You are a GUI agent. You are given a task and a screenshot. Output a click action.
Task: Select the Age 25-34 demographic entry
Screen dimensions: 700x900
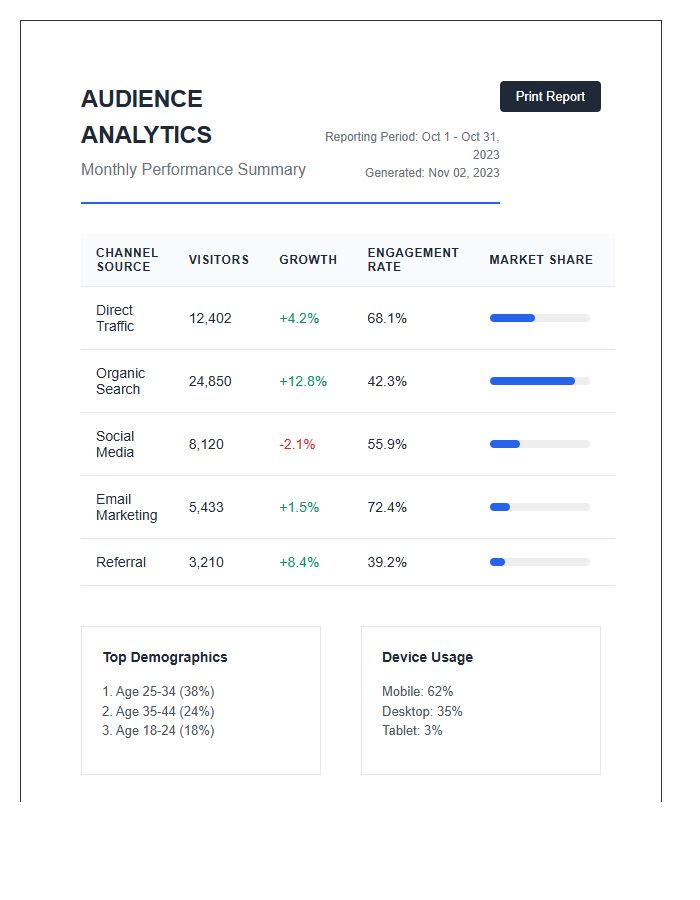click(x=156, y=691)
